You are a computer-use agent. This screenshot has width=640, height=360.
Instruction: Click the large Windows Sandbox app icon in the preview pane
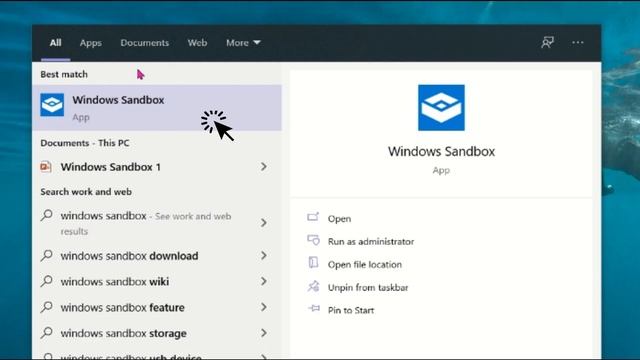(441, 108)
